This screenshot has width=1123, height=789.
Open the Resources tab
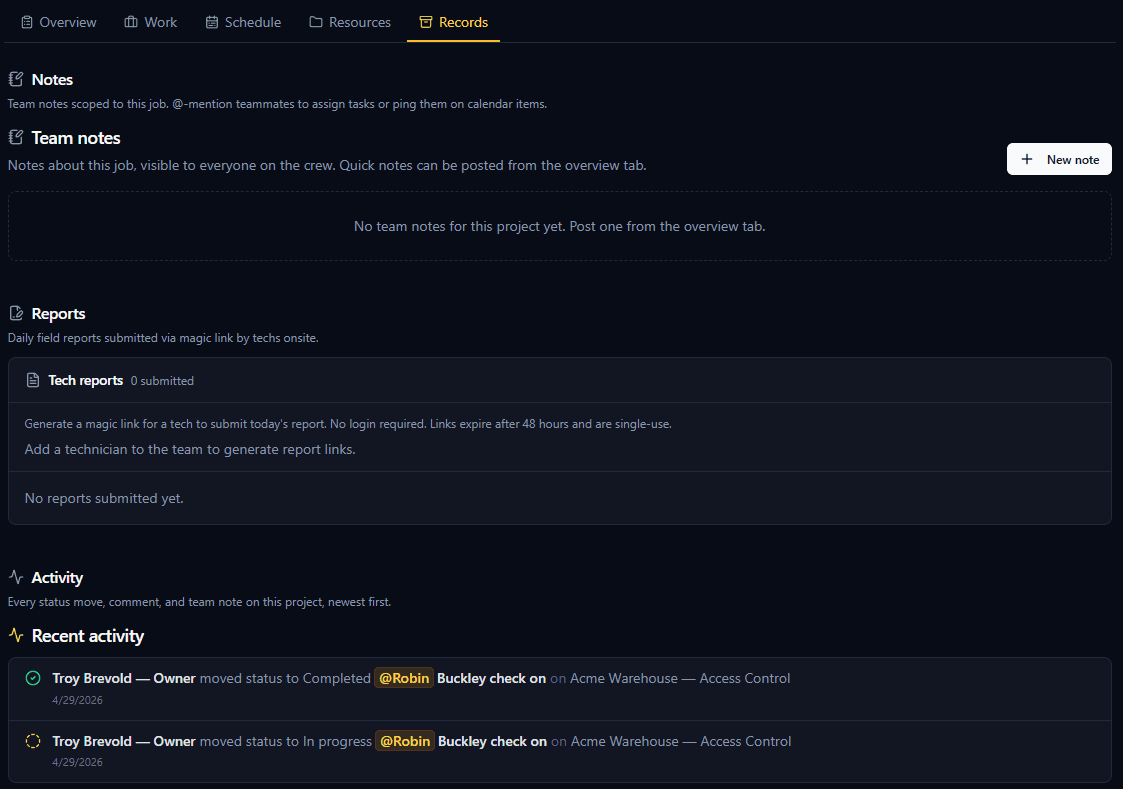tap(350, 22)
